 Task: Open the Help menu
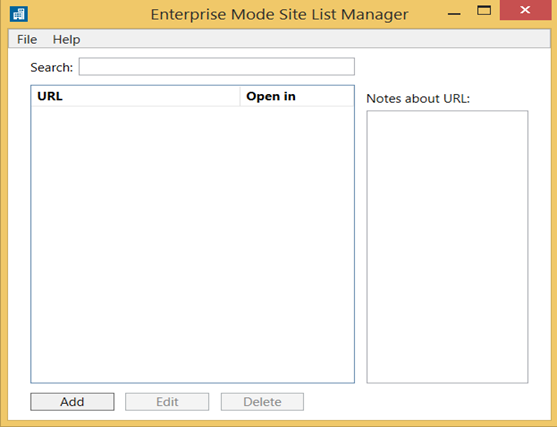point(66,39)
